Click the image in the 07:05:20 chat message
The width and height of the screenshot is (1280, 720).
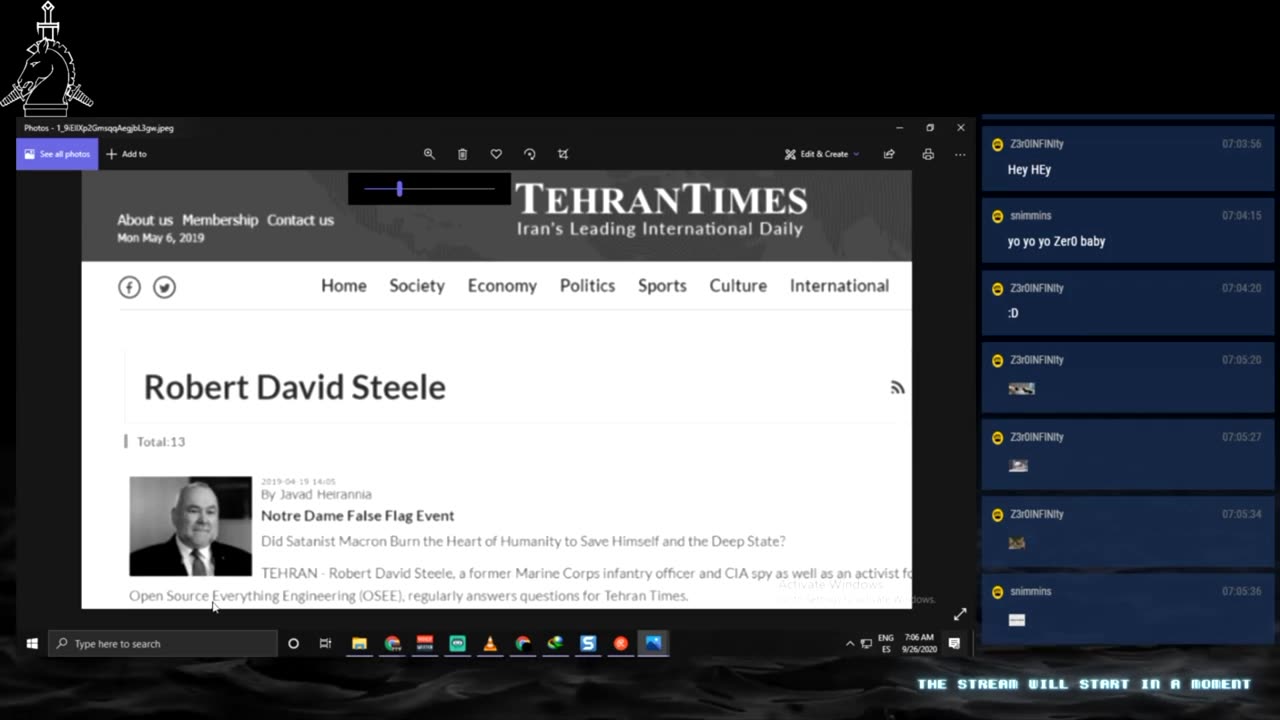[x=1021, y=389]
